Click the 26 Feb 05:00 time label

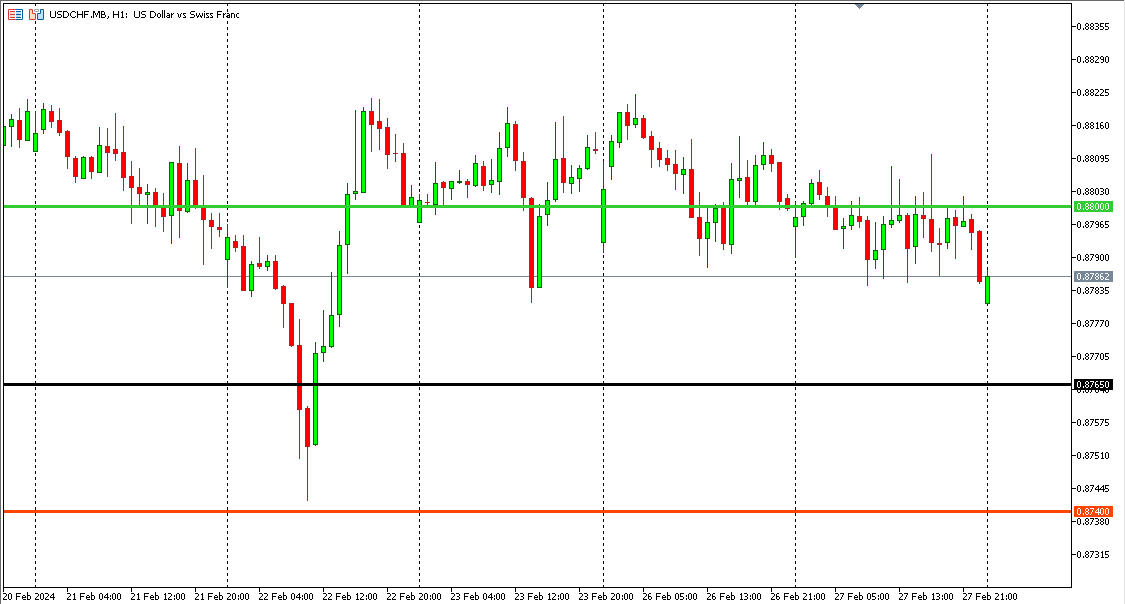(669, 597)
